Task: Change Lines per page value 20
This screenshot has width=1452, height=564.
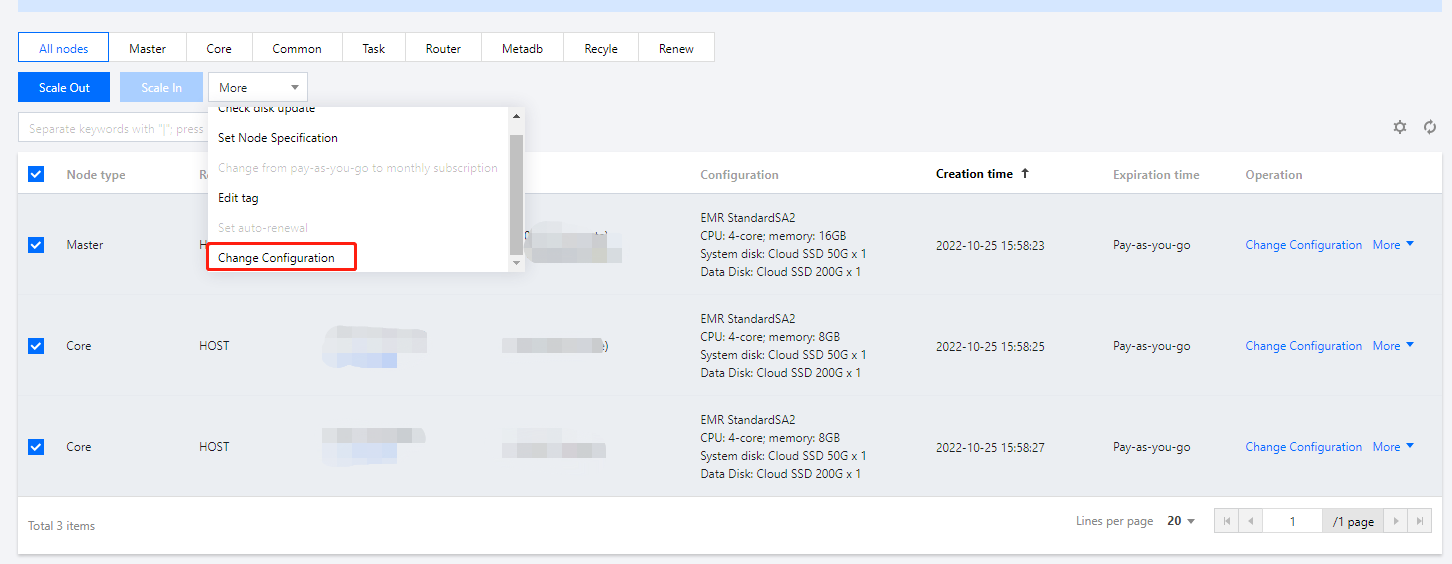Action: [x=1181, y=521]
